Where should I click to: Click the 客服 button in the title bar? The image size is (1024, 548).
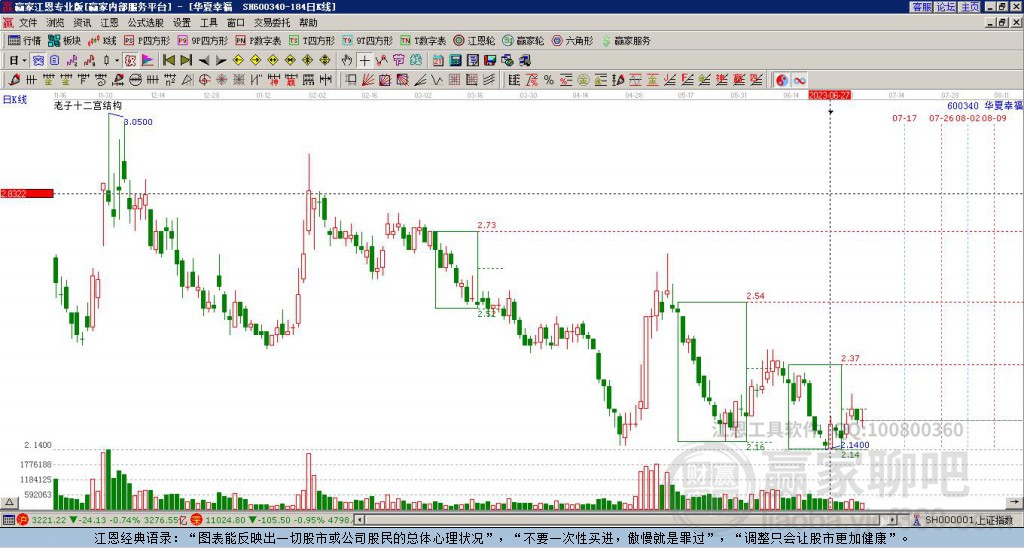coord(921,7)
